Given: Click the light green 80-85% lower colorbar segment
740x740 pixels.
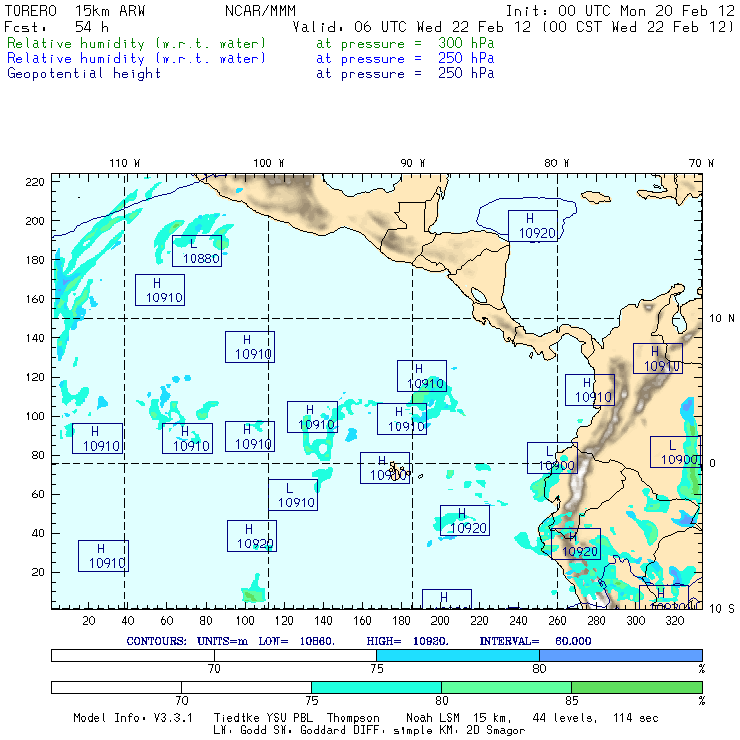Looking at the screenshot, I should [505, 688].
